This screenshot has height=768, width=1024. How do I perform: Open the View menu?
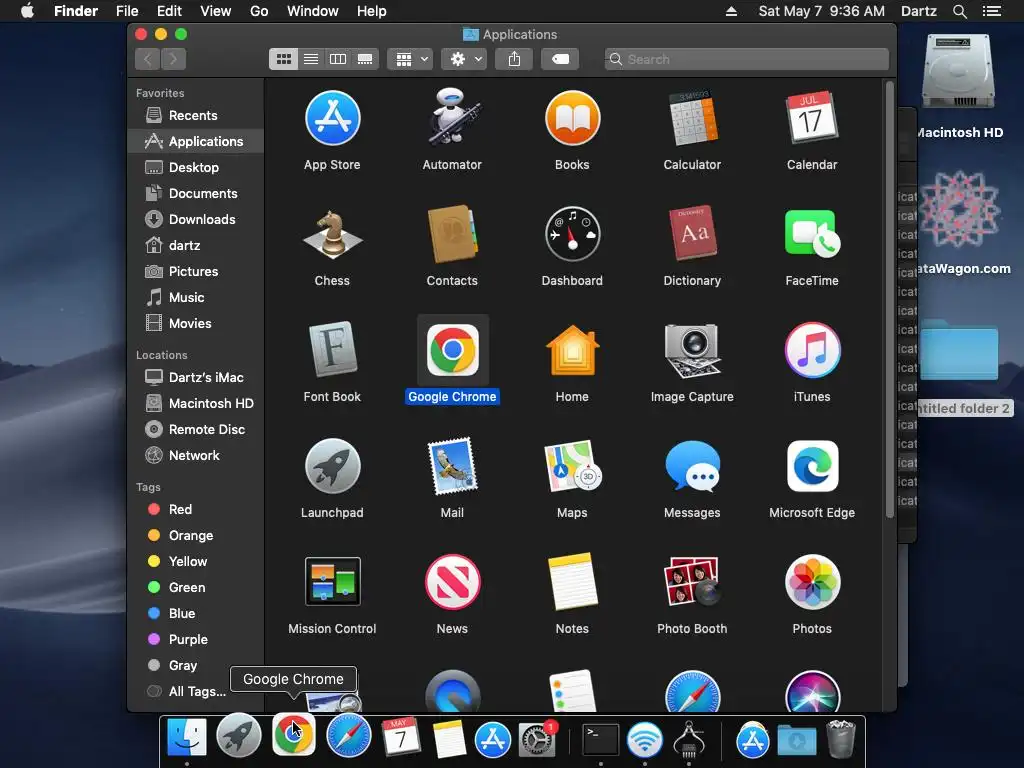click(216, 11)
